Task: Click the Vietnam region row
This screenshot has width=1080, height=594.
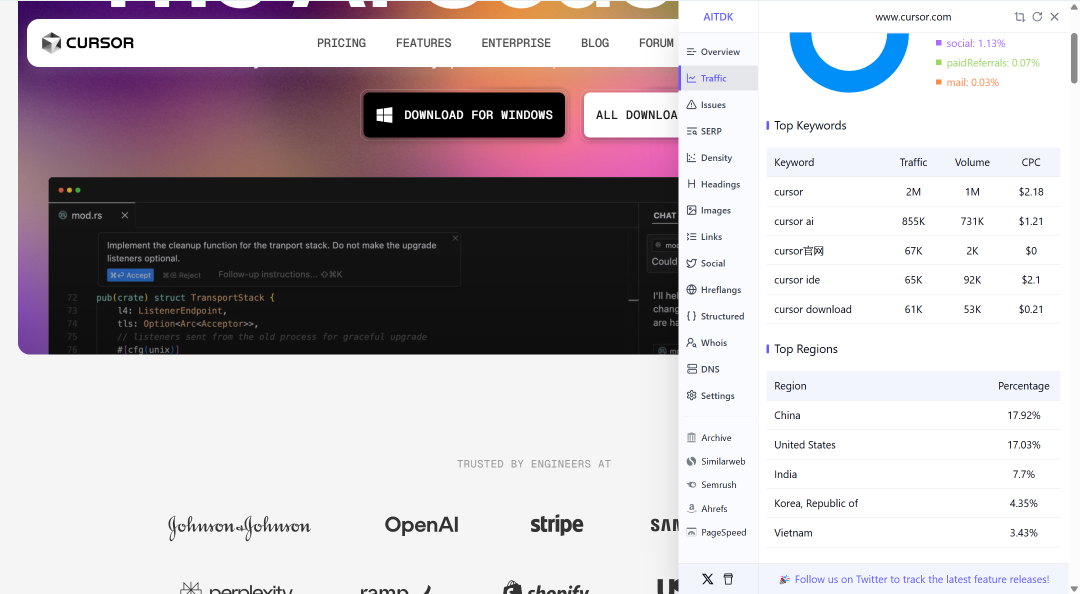Action: pos(913,533)
